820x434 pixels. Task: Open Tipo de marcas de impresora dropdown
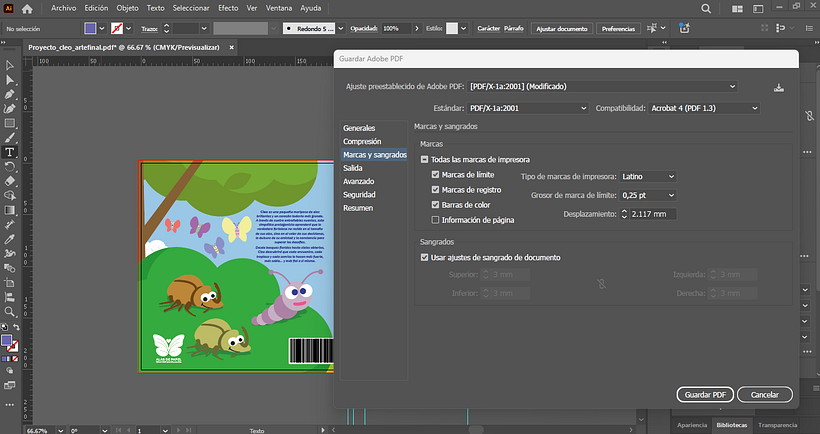(647, 177)
